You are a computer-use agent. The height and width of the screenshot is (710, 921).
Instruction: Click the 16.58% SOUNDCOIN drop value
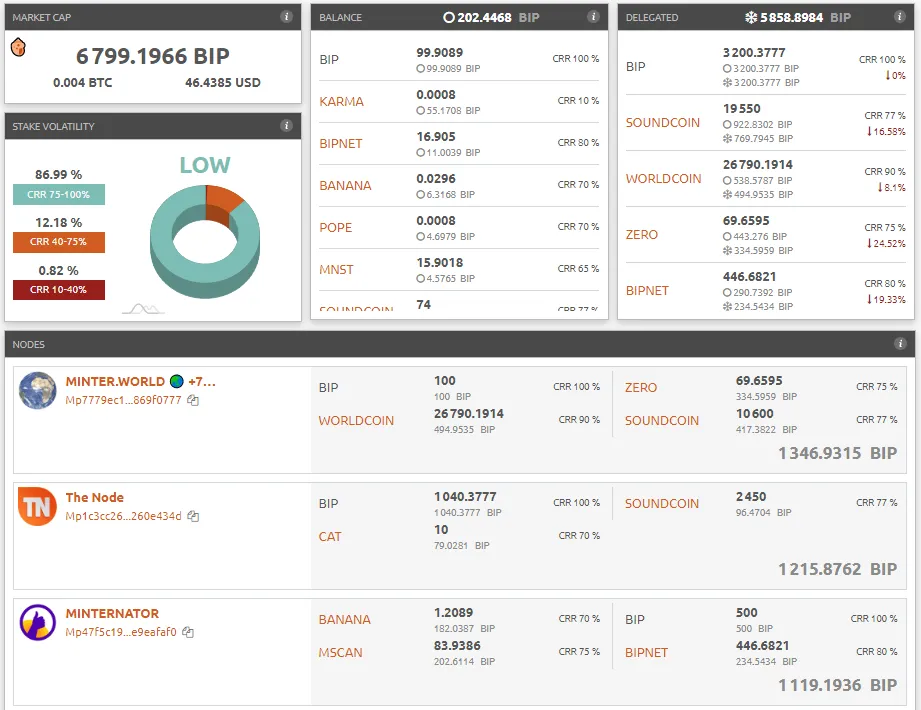tap(886, 132)
